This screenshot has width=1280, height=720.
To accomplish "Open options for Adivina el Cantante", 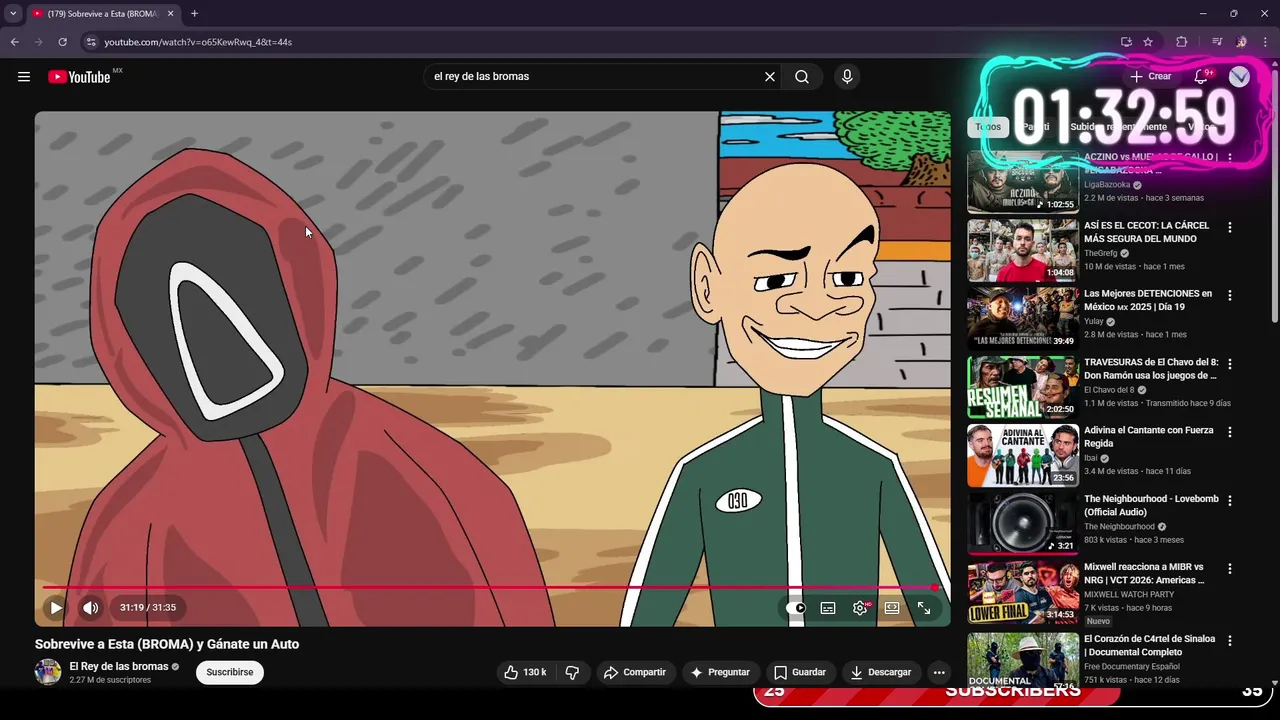I will click(1230, 432).
